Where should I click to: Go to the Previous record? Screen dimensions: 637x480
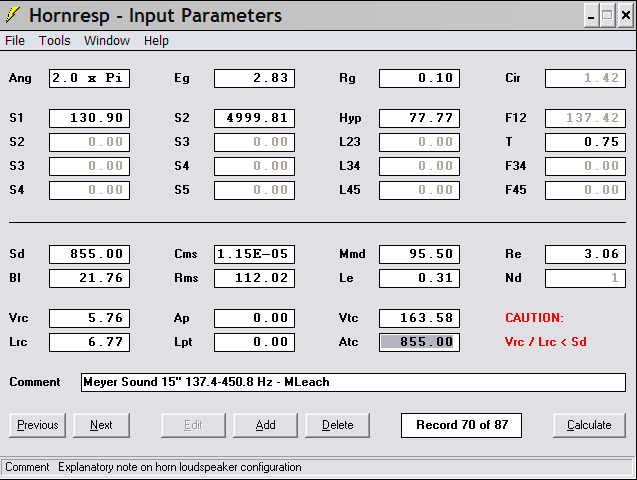click(x=37, y=425)
